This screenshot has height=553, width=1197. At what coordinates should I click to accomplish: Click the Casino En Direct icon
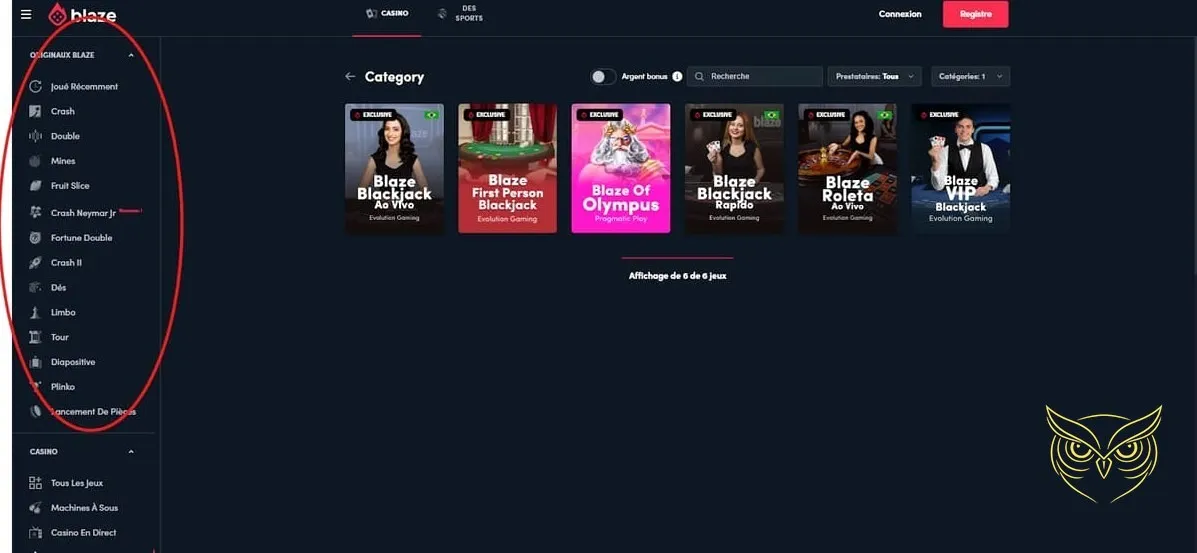tap(35, 532)
